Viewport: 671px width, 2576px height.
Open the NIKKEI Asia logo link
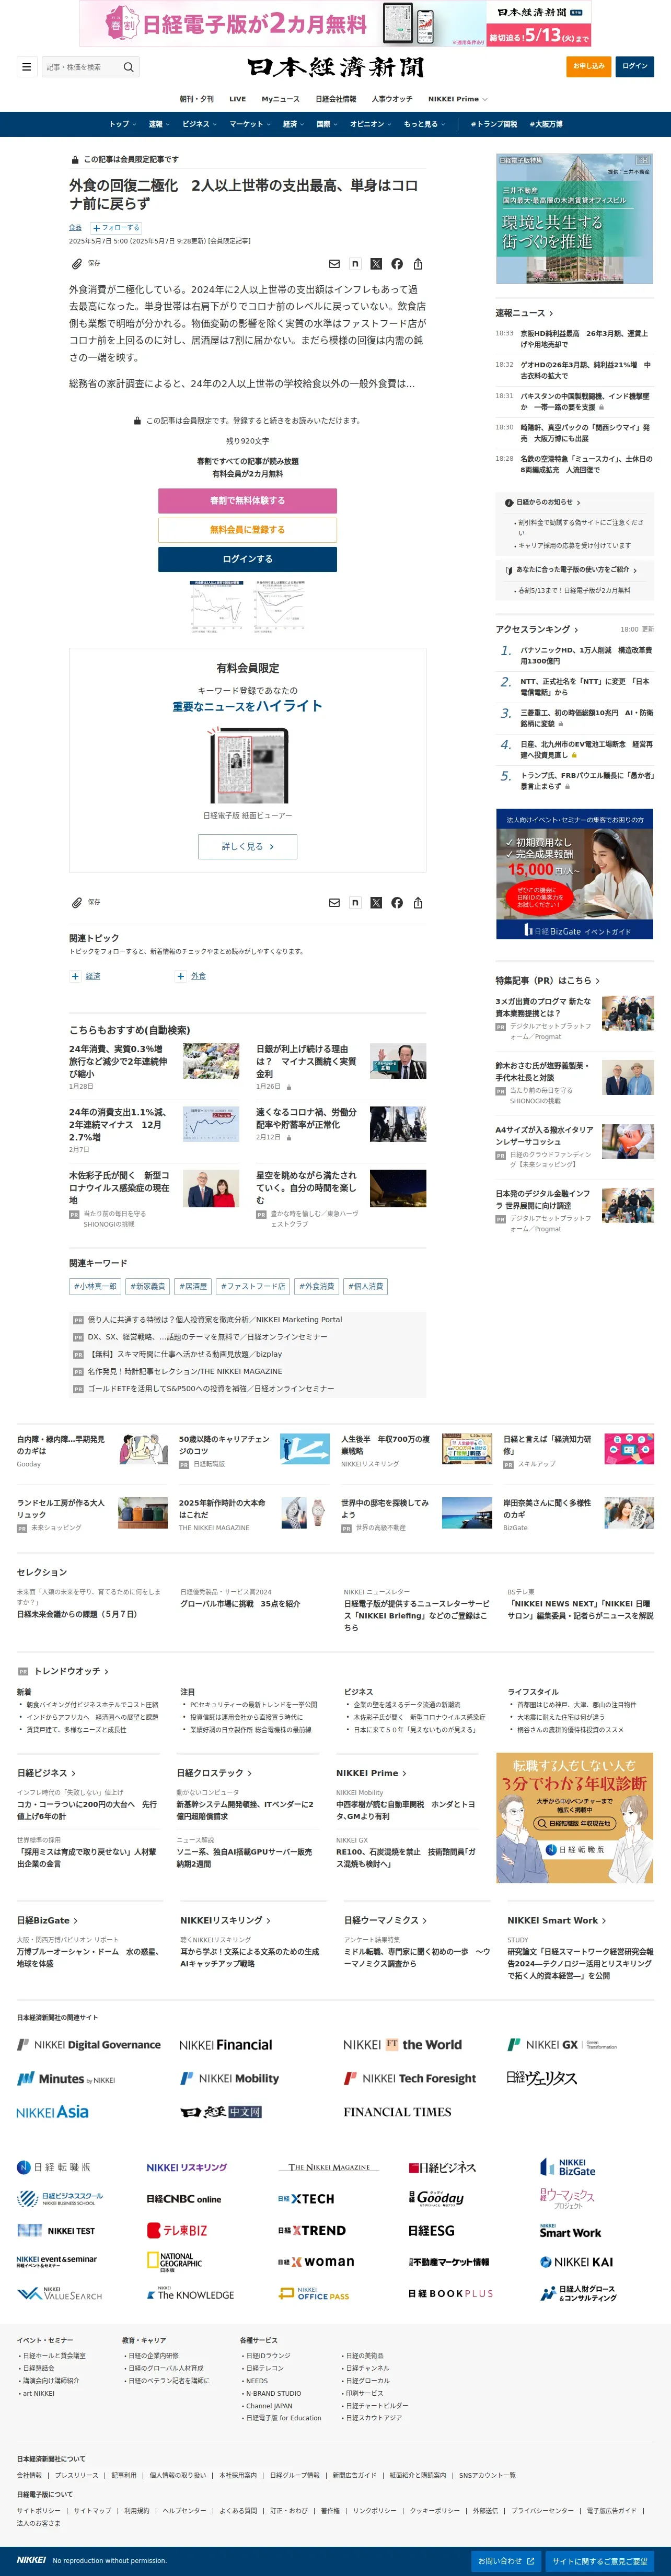click(52, 2111)
